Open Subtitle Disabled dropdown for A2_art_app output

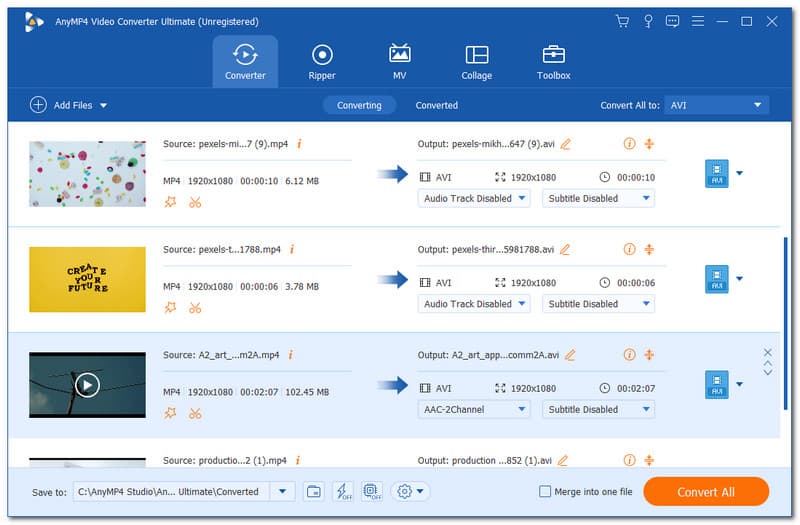point(598,409)
